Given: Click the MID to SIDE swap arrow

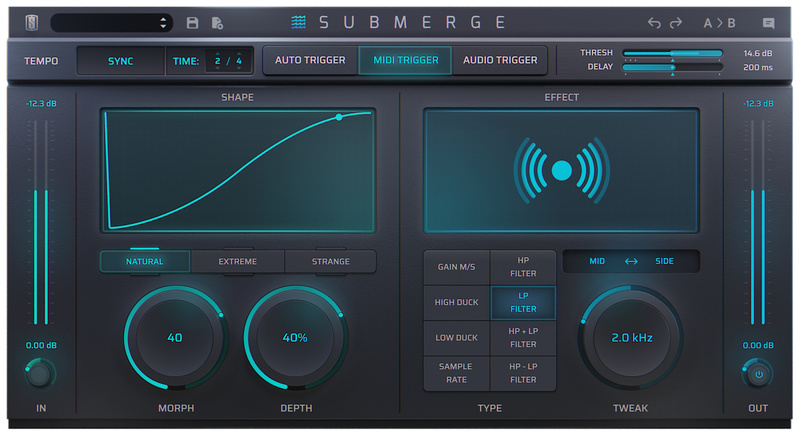Looking at the screenshot, I should pyautogui.click(x=631, y=261).
